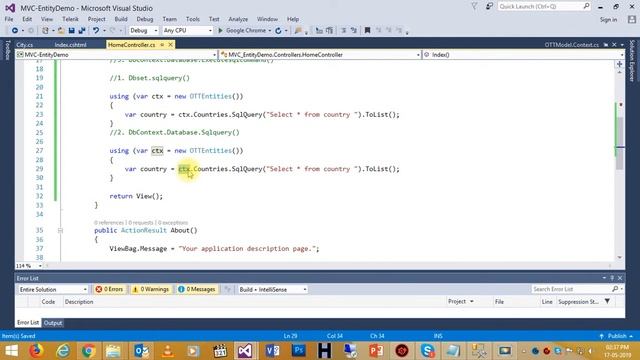The width and height of the screenshot is (640, 360).
Task: Undo the last action with the Undo icon
Action: (x=96, y=31)
